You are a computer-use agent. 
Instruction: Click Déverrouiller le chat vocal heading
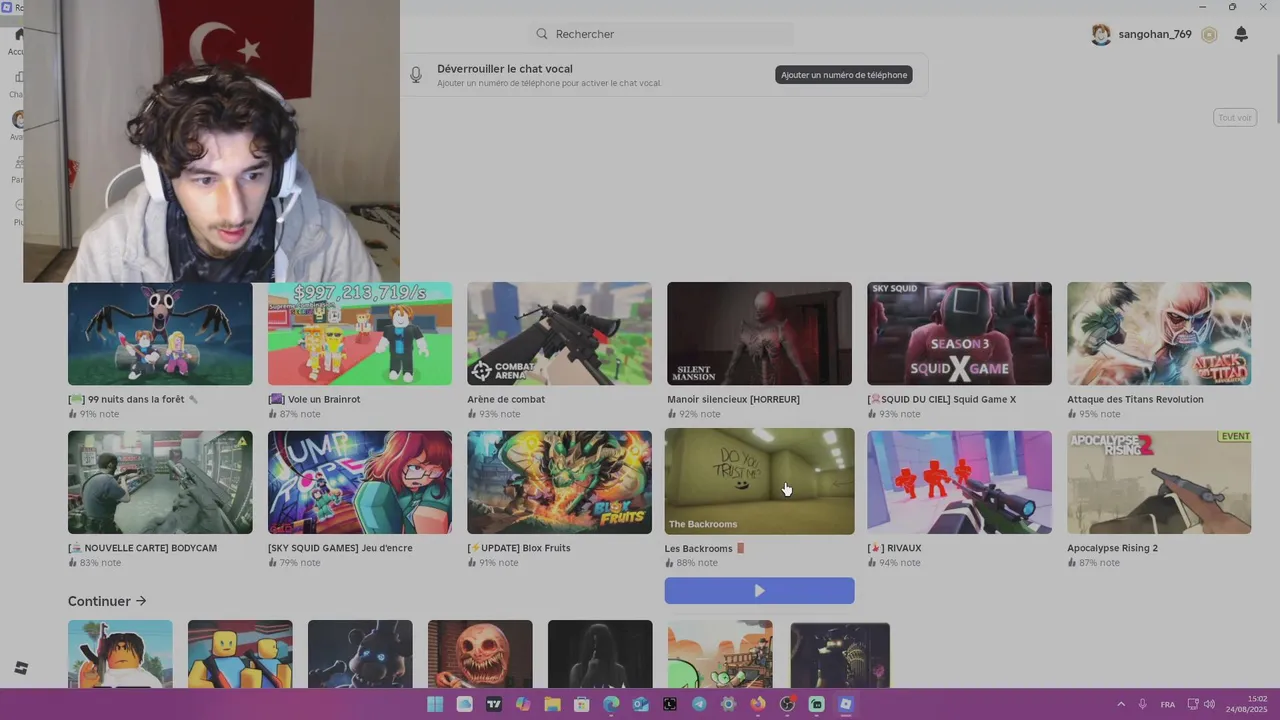[505, 69]
